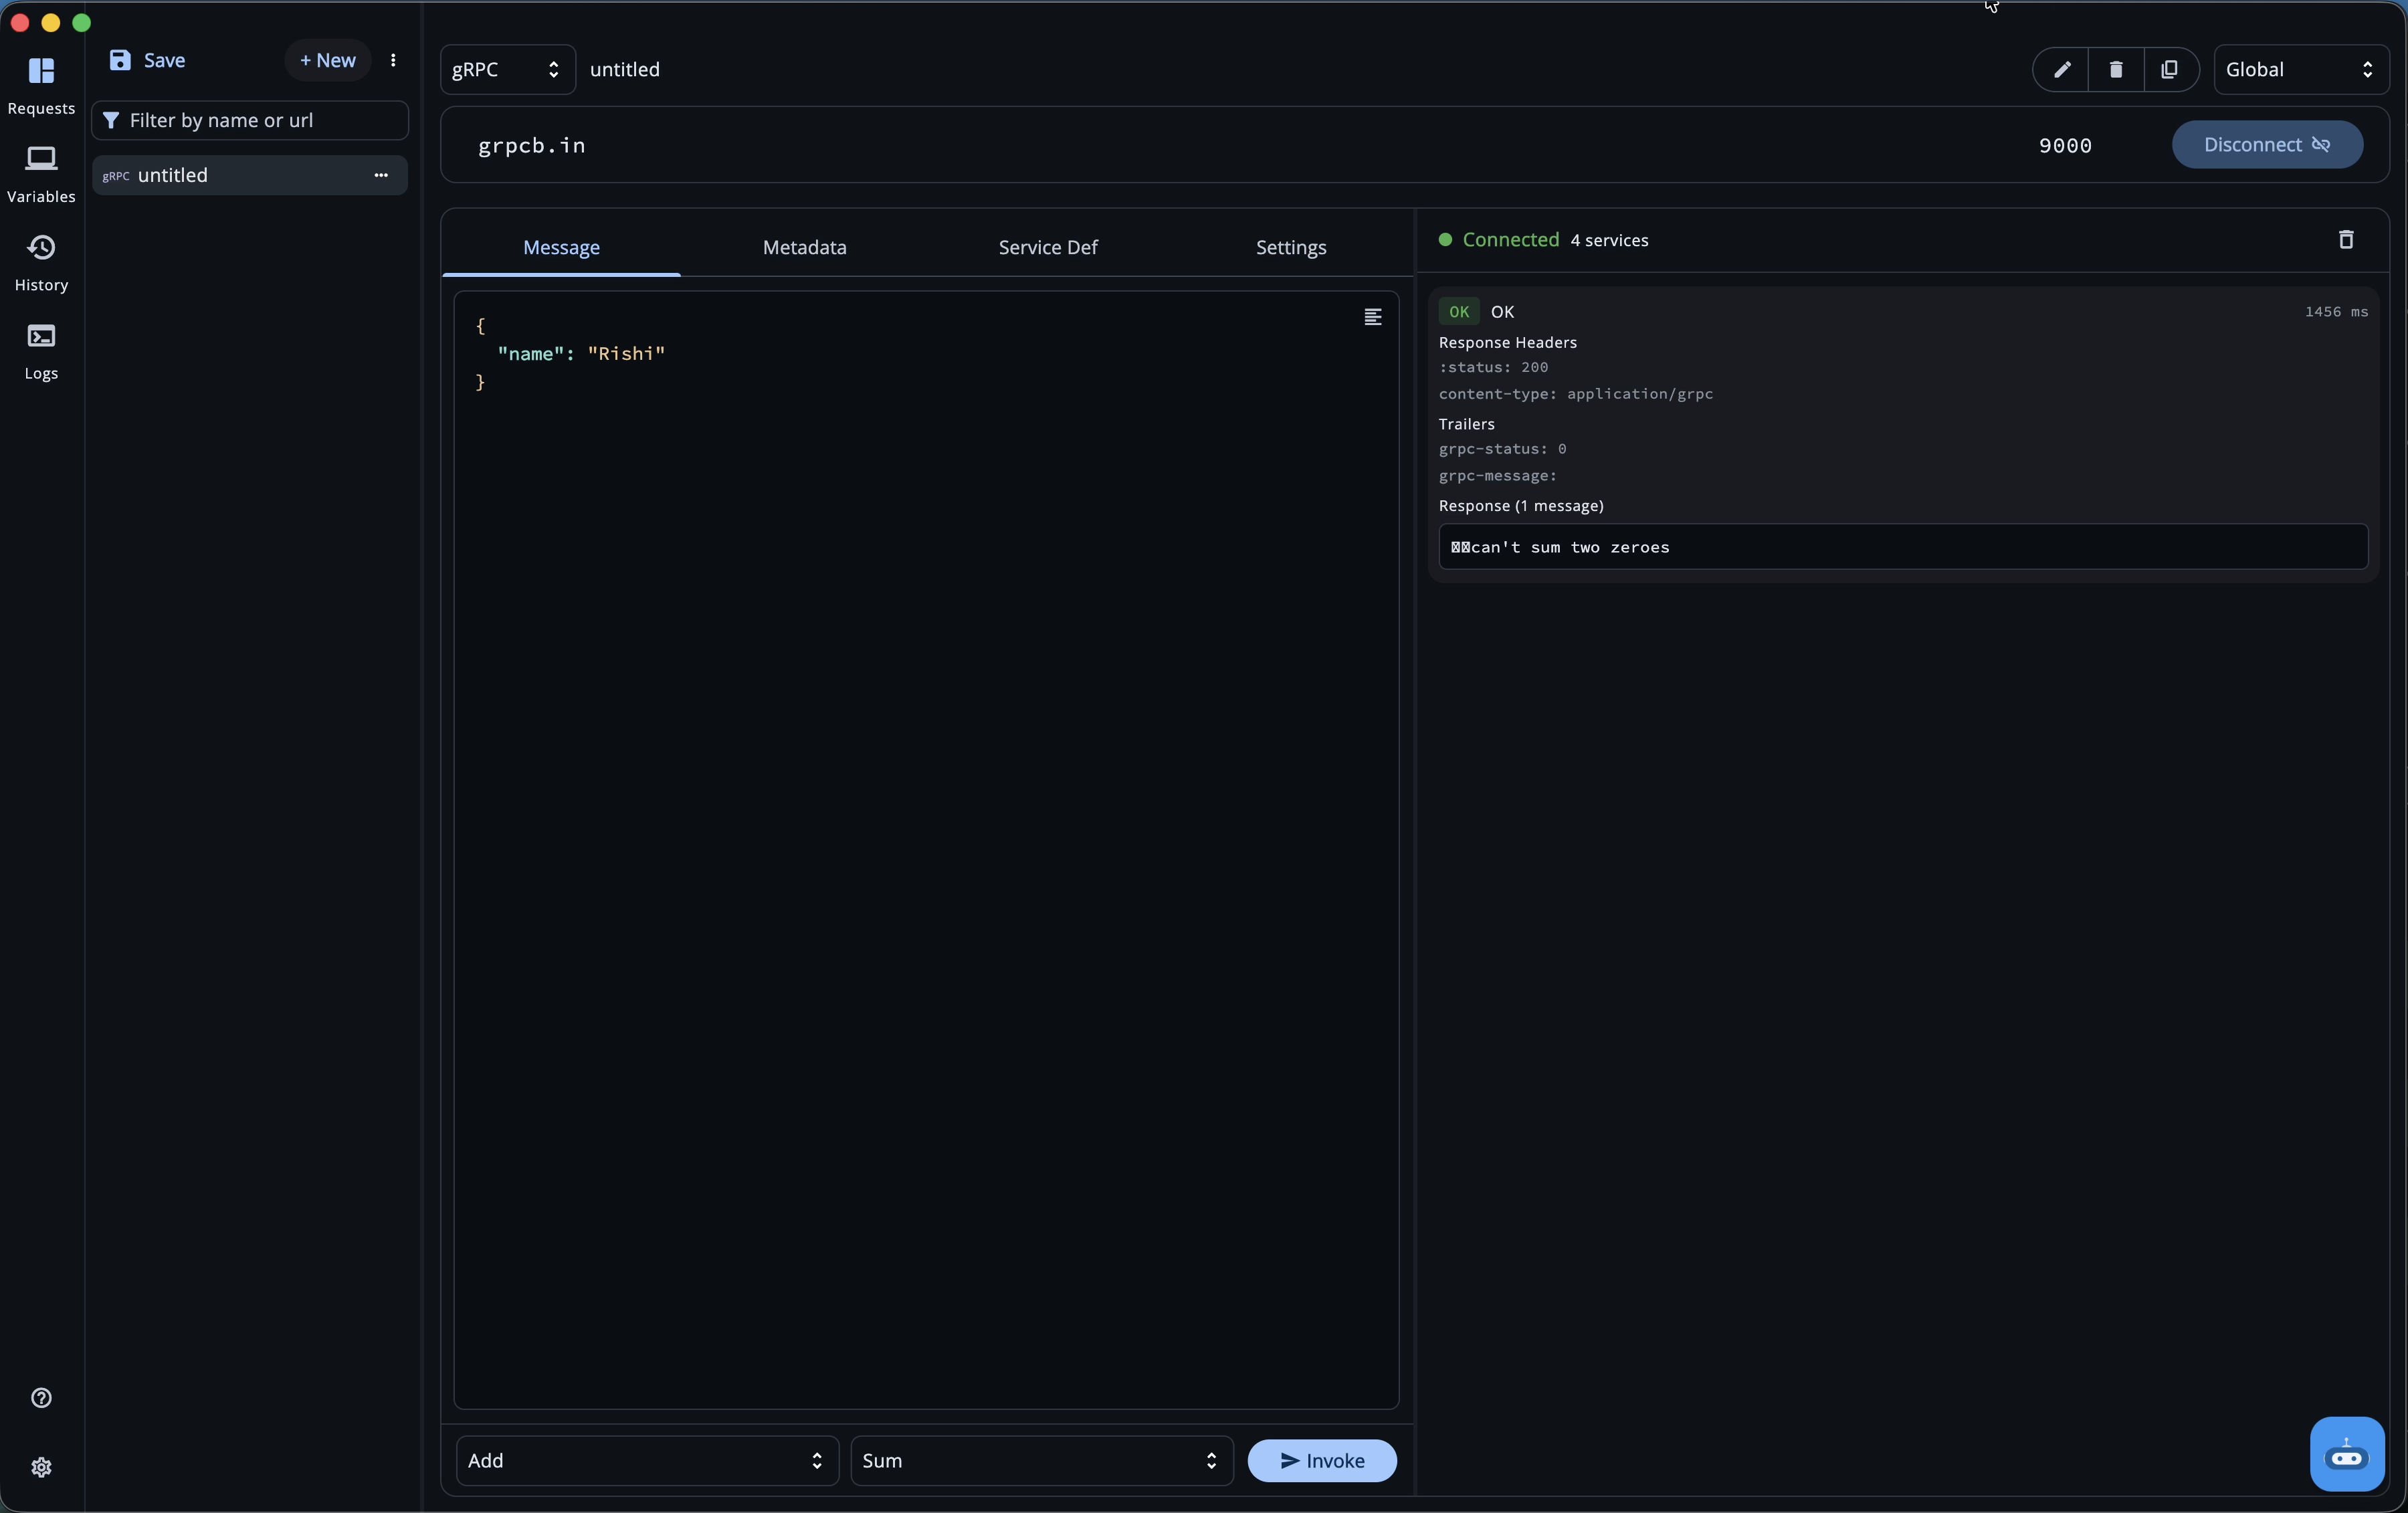
Task: Click the 4 services label
Action: tap(1609, 240)
